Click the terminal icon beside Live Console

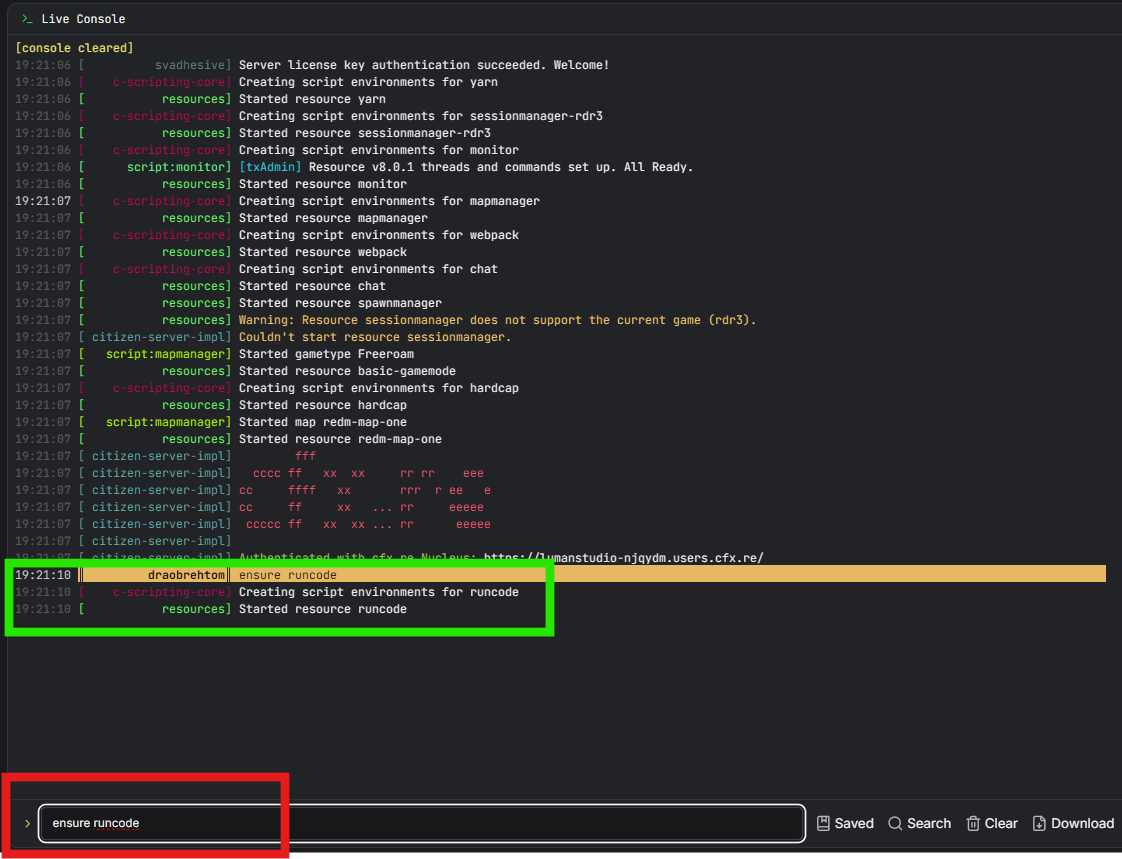click(x=27, y=19)
